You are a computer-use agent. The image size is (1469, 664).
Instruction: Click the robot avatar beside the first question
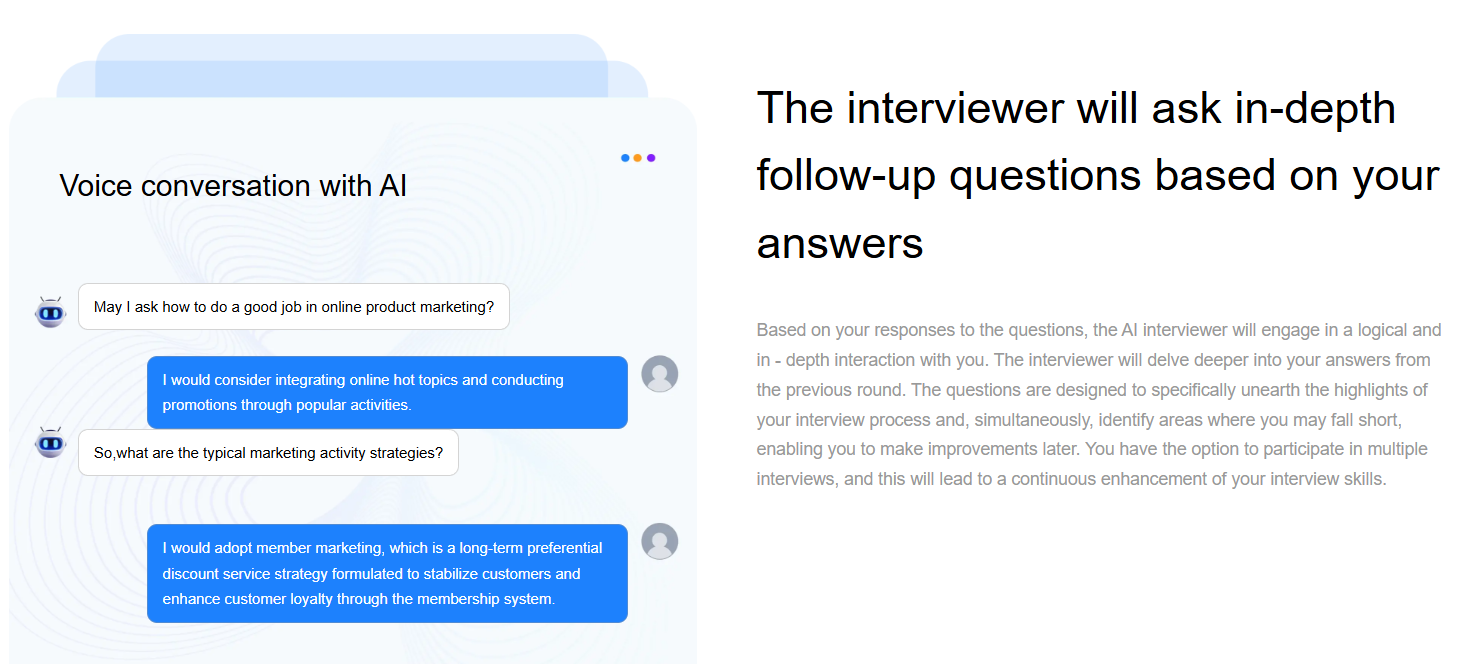pos(50,311)
